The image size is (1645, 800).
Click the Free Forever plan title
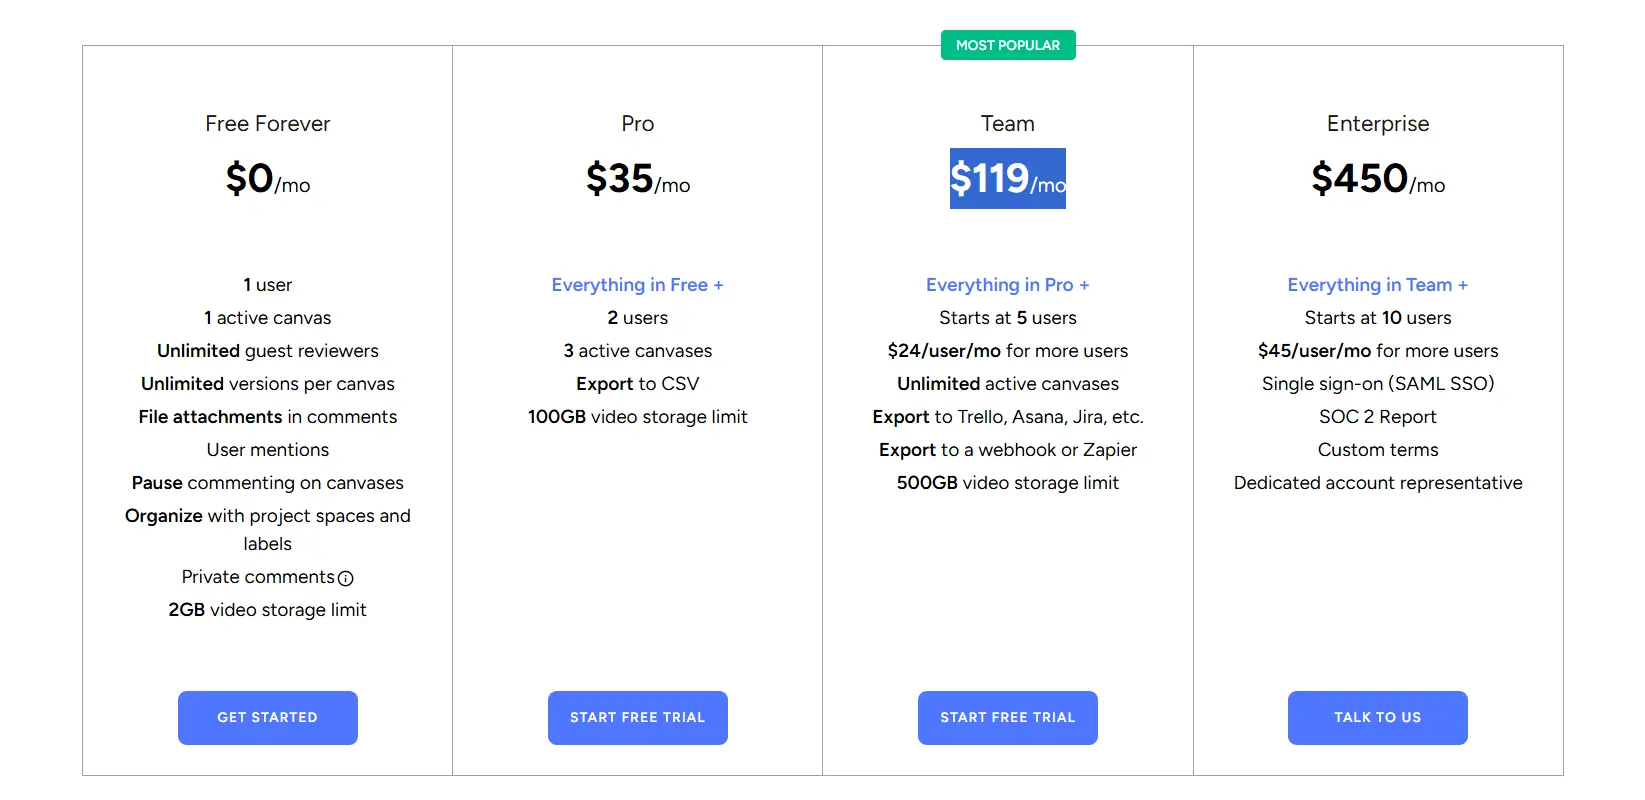267,124
